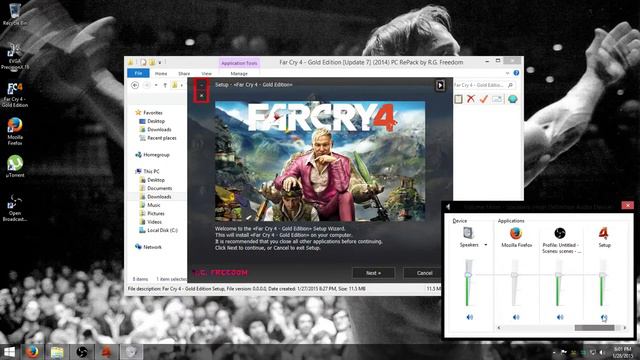Click the taskbar clock
The image size is (640, 360).
click(622, 352)
